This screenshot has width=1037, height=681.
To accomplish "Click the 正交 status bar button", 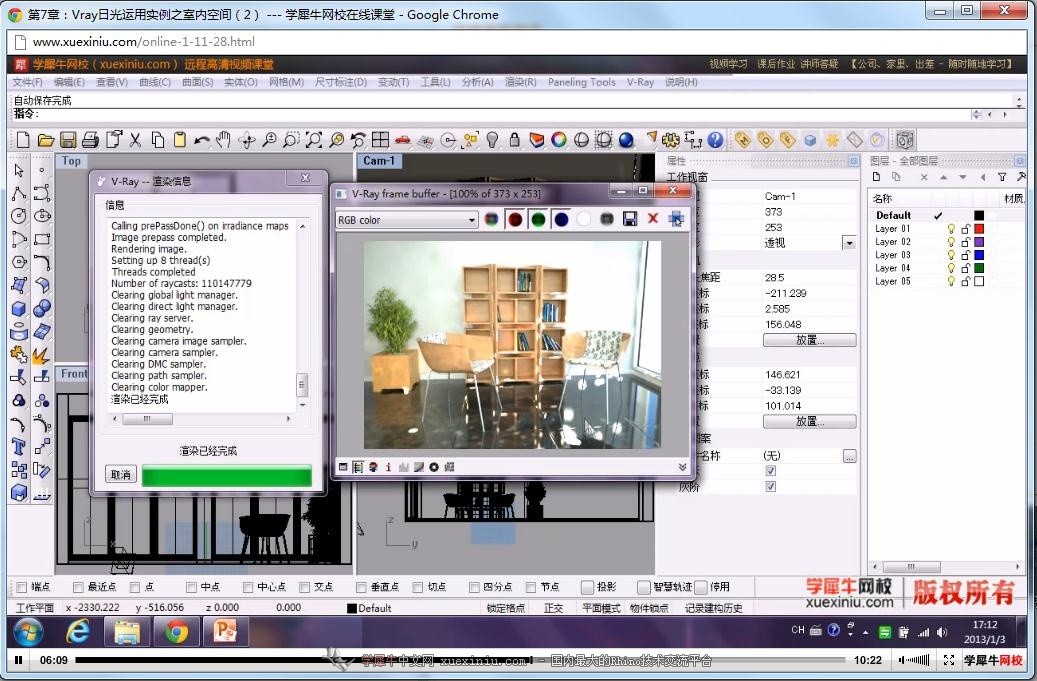I will (x=554, y=608).
